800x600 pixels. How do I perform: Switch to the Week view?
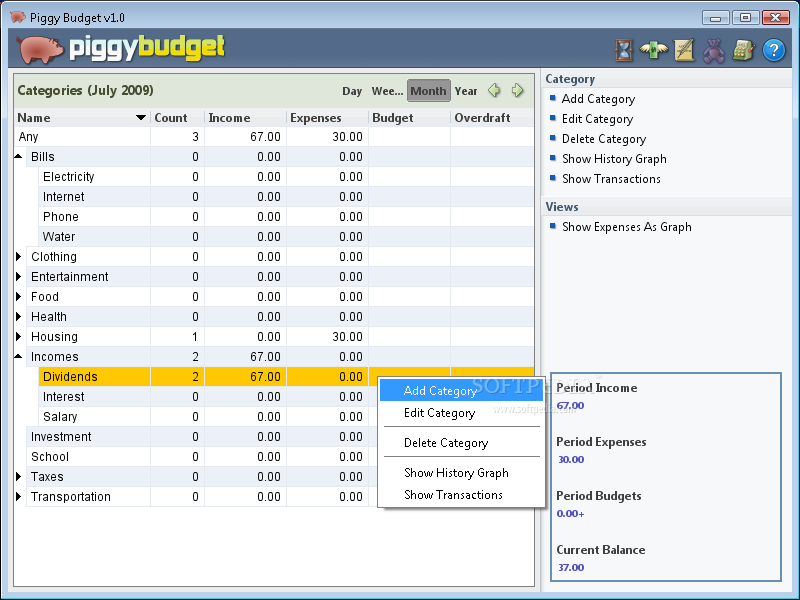point(387,91)
